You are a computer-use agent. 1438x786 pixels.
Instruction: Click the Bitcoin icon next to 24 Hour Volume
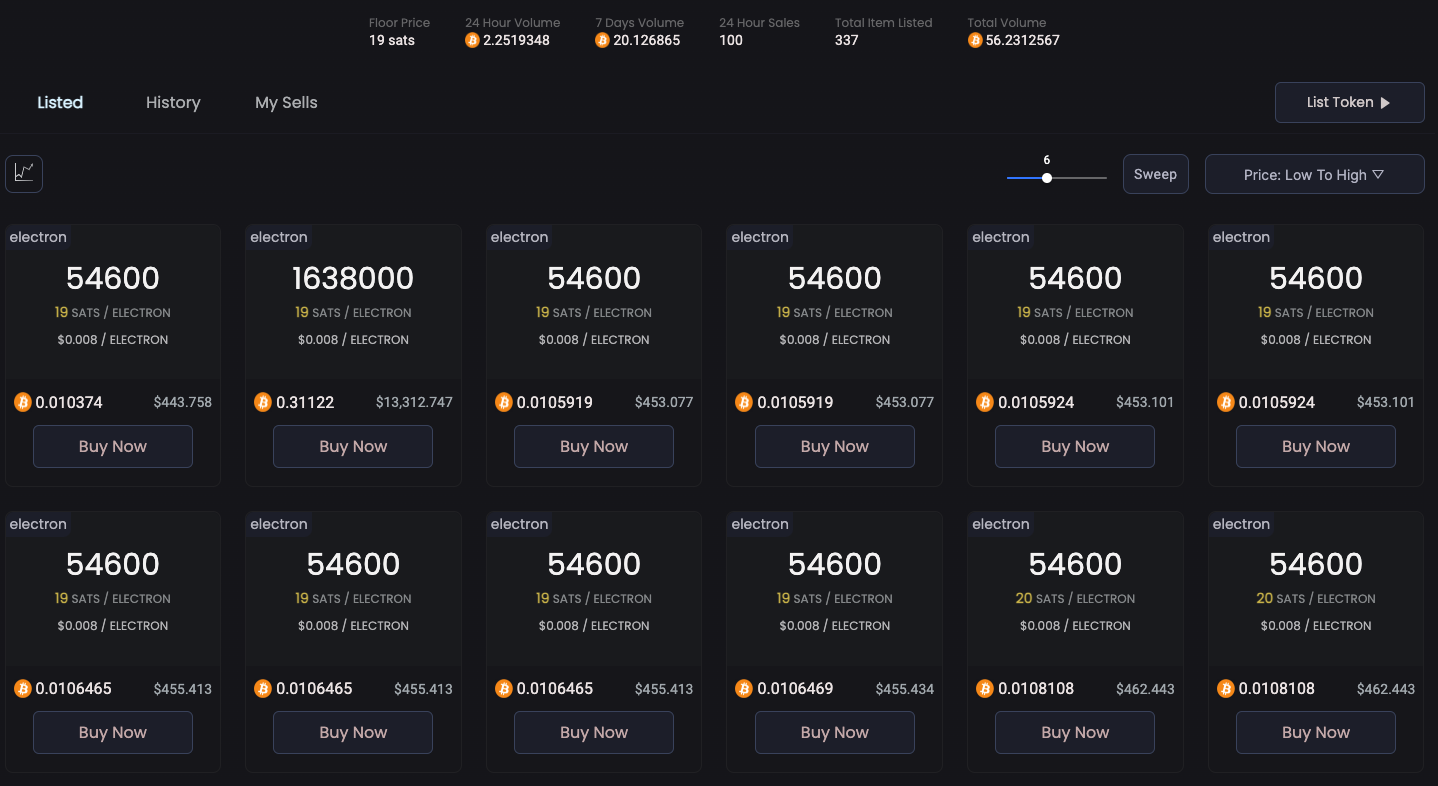pyautogui.click(x=472, y=40)
